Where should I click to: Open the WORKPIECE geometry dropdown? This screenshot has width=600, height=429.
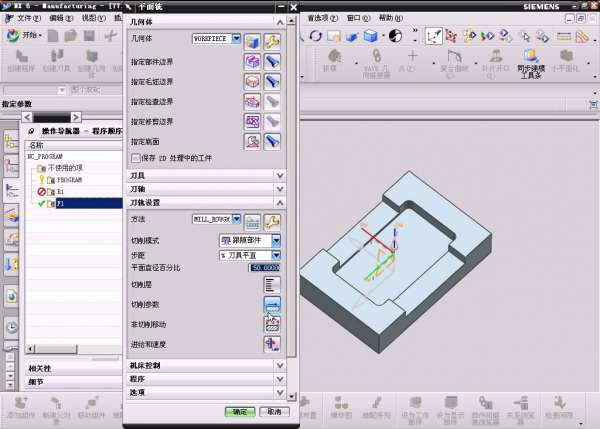(x=236, y=38)
